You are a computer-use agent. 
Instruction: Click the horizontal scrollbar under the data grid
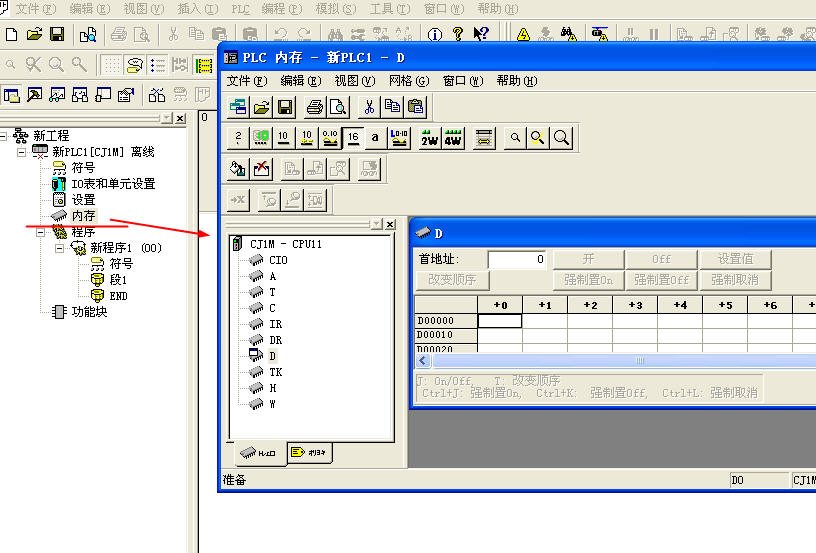click(640, 360)
